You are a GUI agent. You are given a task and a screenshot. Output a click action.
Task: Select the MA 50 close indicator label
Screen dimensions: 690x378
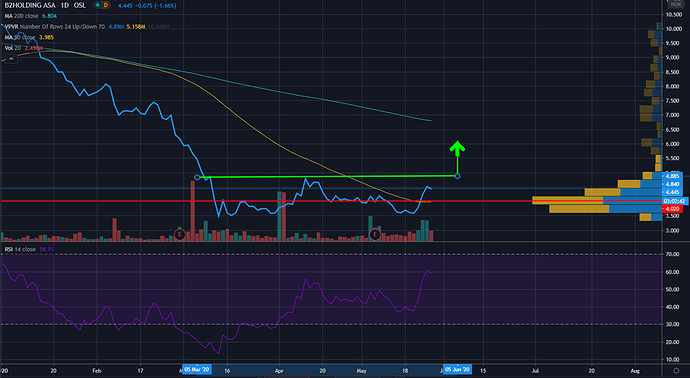tap(20, 37)
